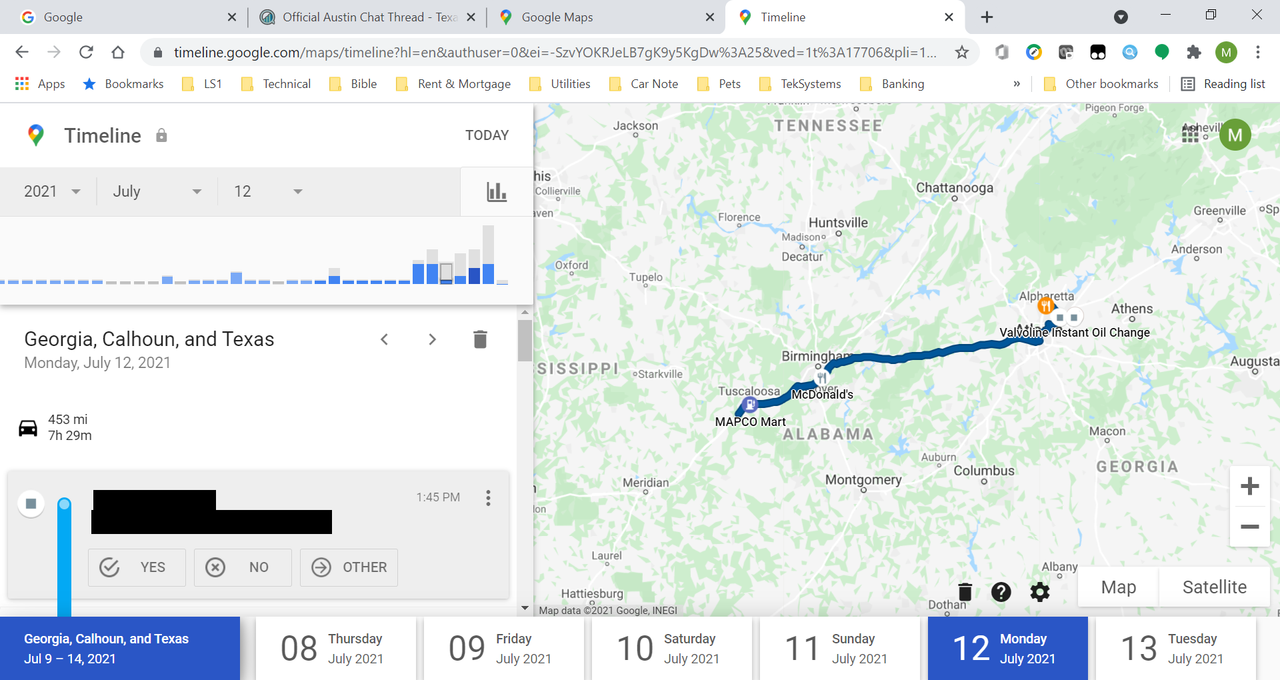Open the Chrome three-dot menu
The height and width of the screenshot is (680, 1280).
[x=1258, y=52]
